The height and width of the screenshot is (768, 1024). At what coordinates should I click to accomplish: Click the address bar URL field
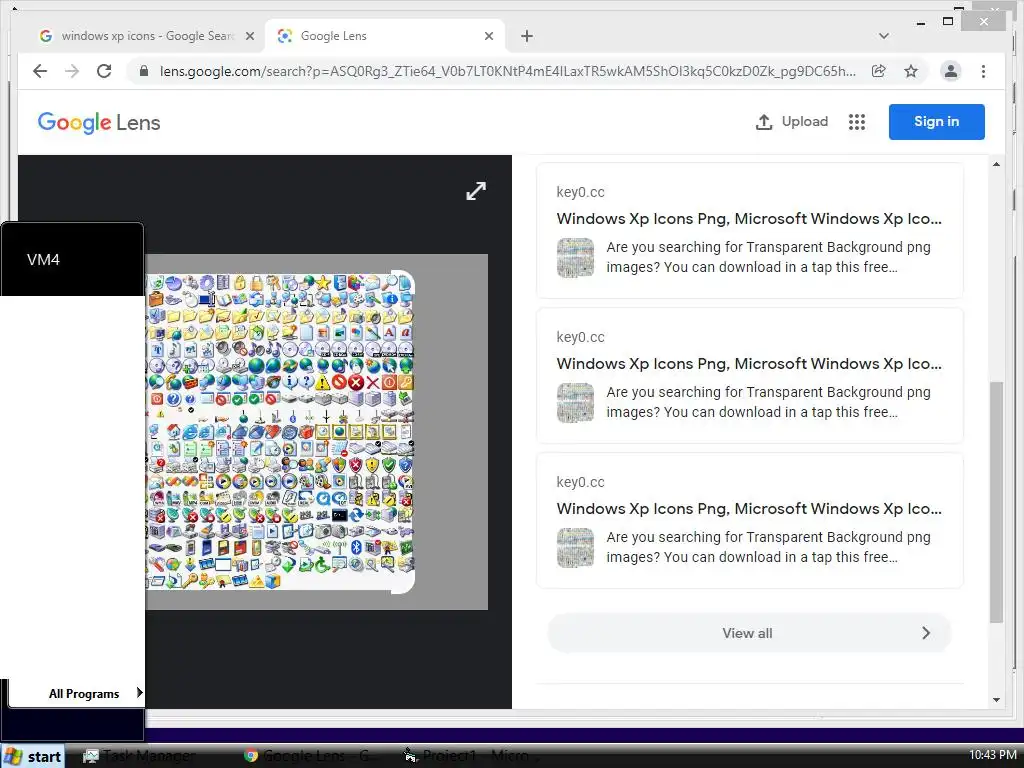(x=507, y=71)
